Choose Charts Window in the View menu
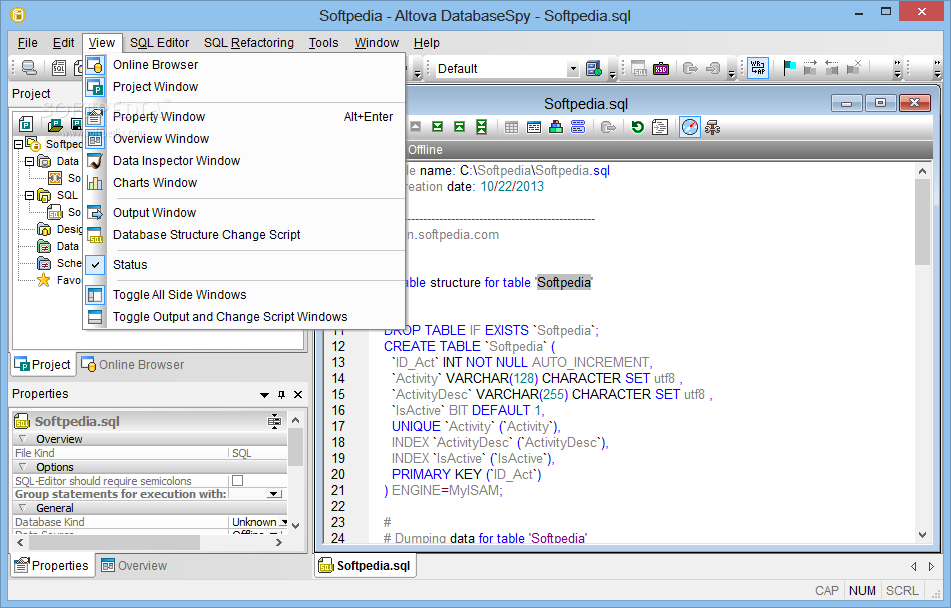The width and height of the screenshot is (951, 608). pyautogui.click(x=244, y=183)
